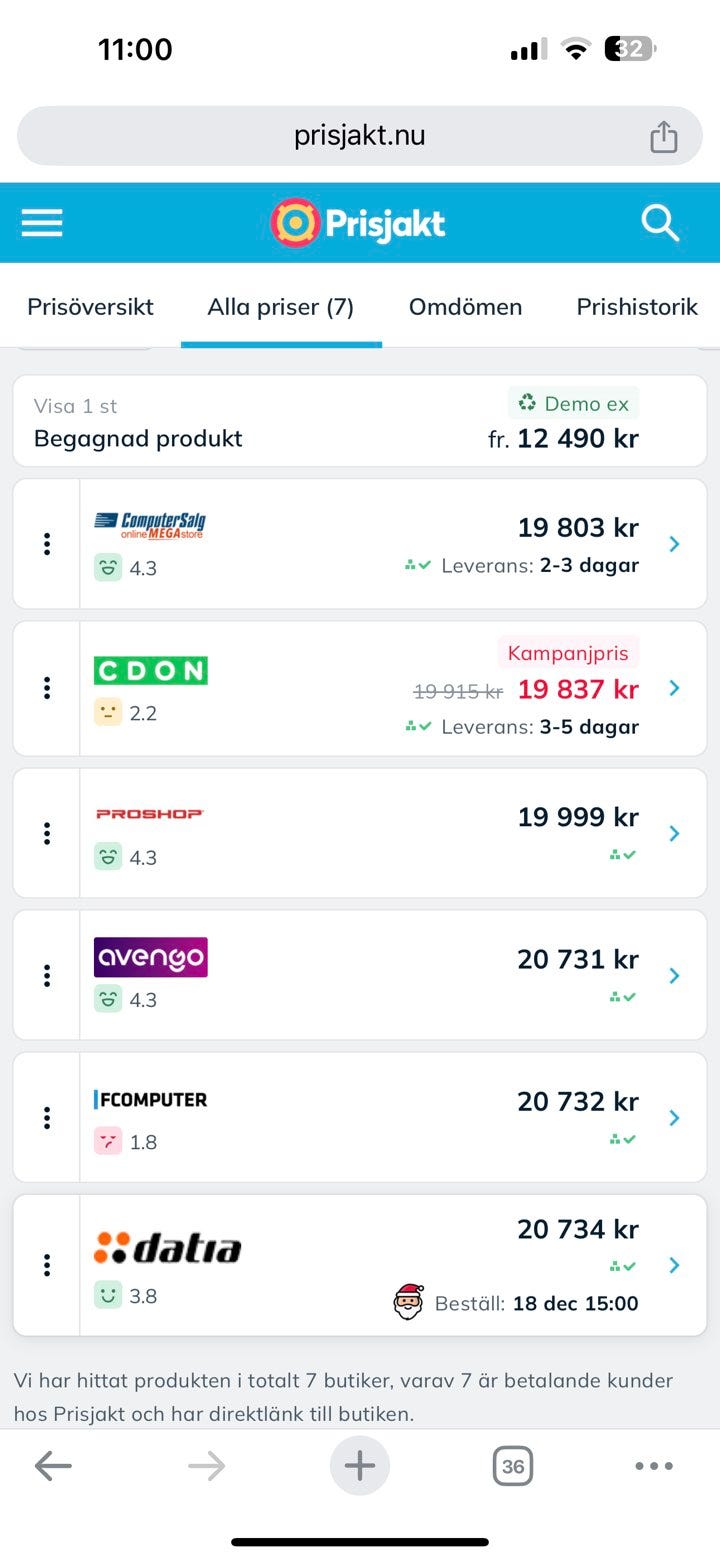Open the hamburger menu in Prisjakt header
Image resolution: width=720 pixels, height=1560 pixels.
pos(42,222)
